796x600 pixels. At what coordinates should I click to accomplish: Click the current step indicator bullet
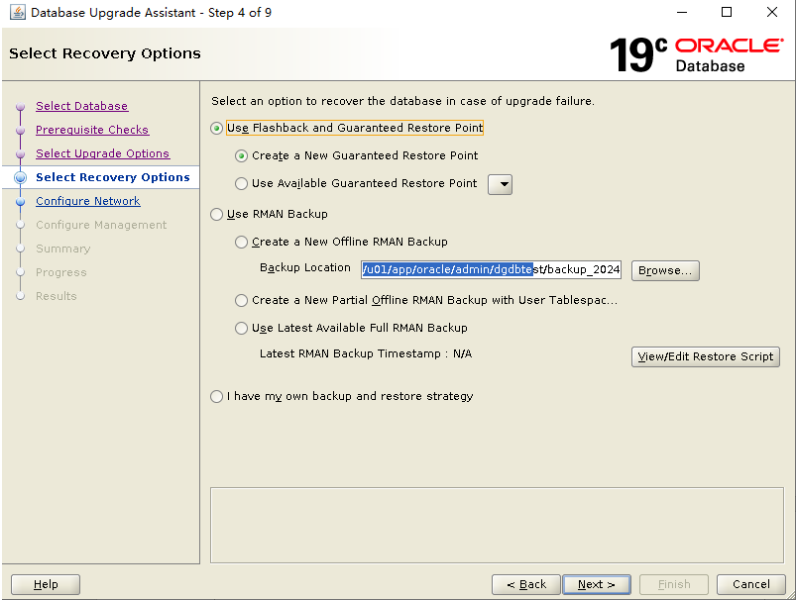(20, 177)
